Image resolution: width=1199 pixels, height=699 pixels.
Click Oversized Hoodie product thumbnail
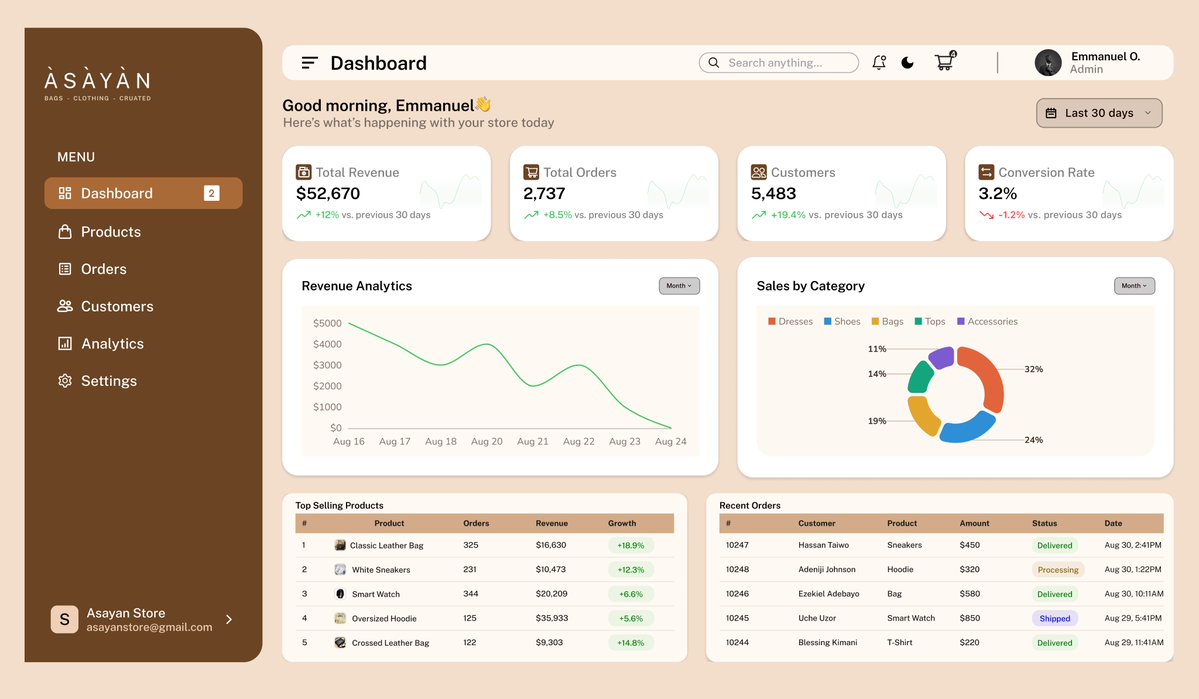pyautogui.click(x=340, y=618)
